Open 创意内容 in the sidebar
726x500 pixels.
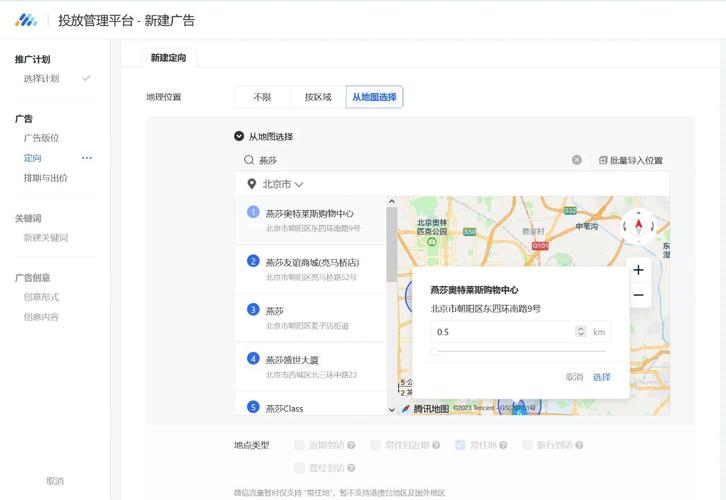tap(41, 317)
